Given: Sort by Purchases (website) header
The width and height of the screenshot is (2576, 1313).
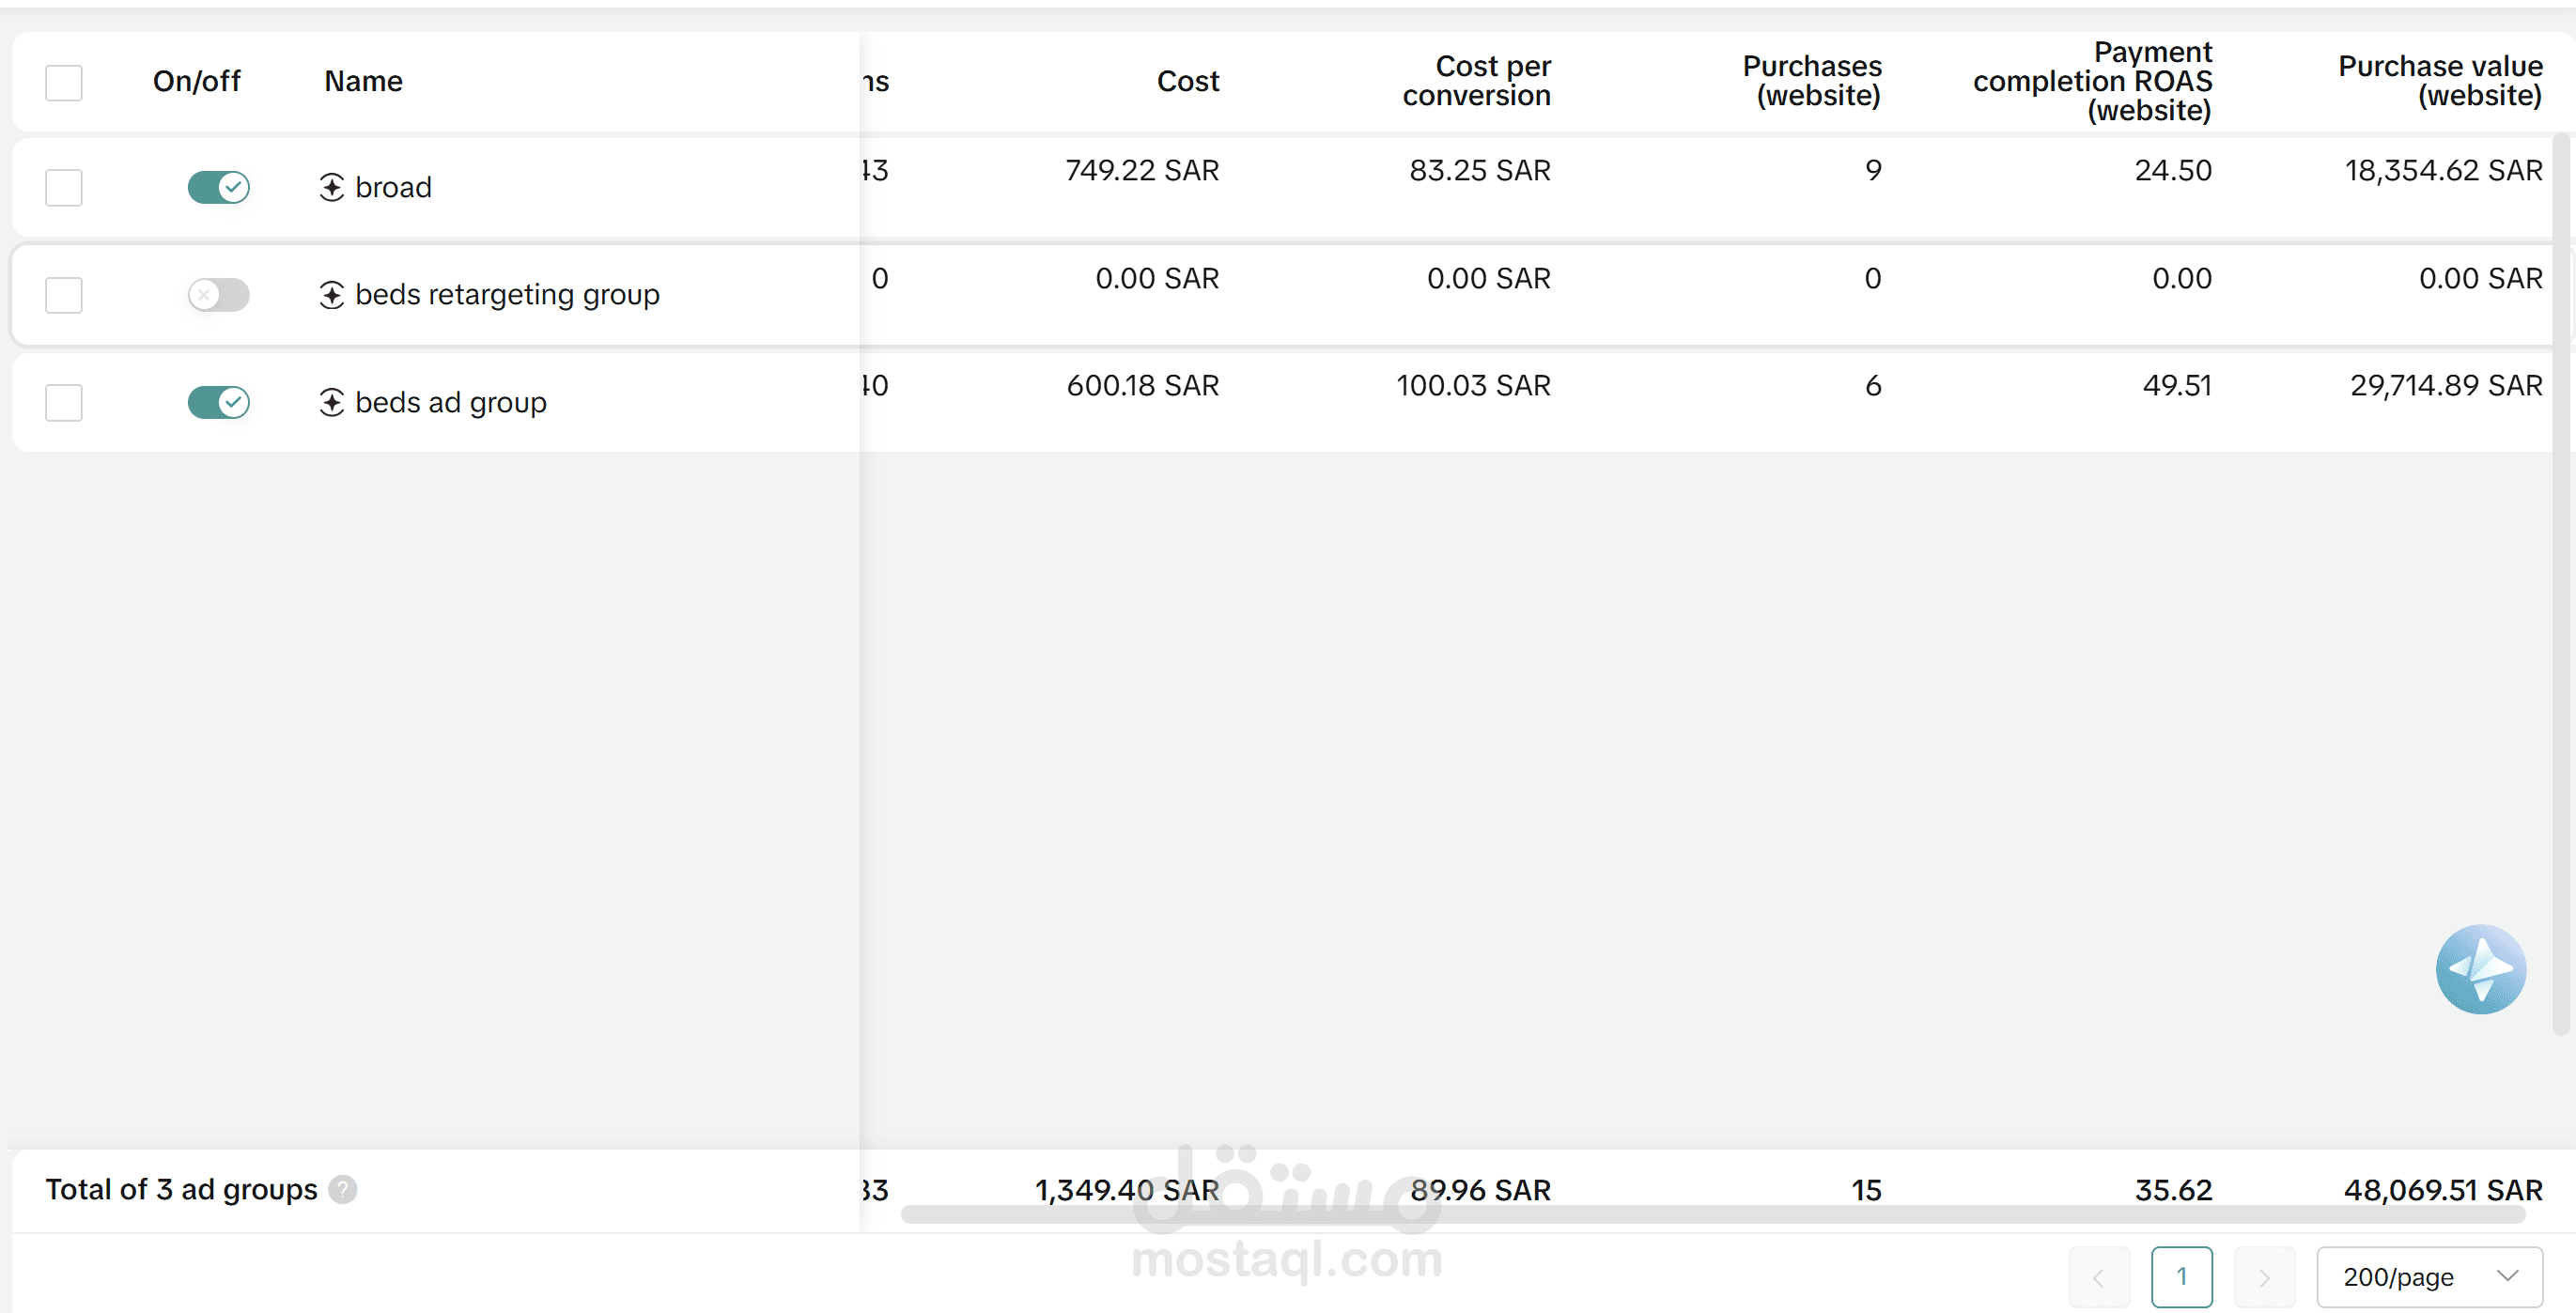Looking at the screenshot, I should tap(1811, 81).
